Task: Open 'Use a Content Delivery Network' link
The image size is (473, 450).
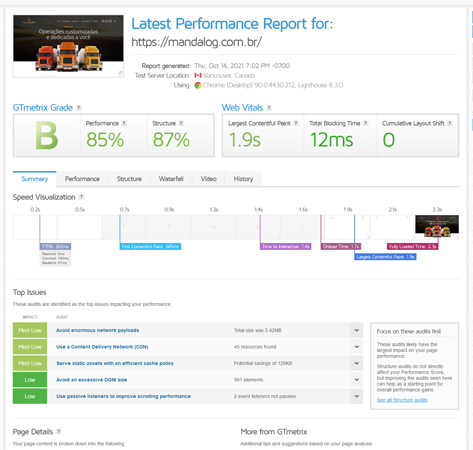Action: click(102, 347)
